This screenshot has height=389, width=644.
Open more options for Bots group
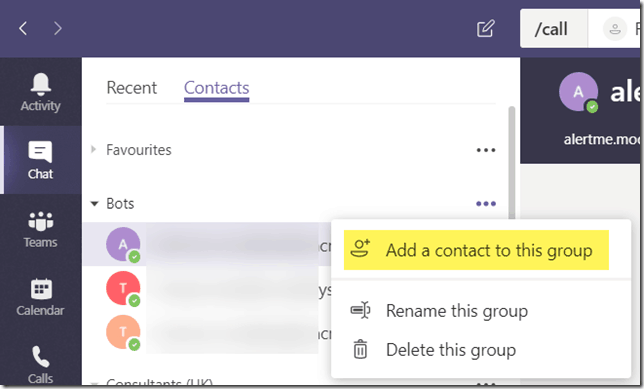point(486,203)
